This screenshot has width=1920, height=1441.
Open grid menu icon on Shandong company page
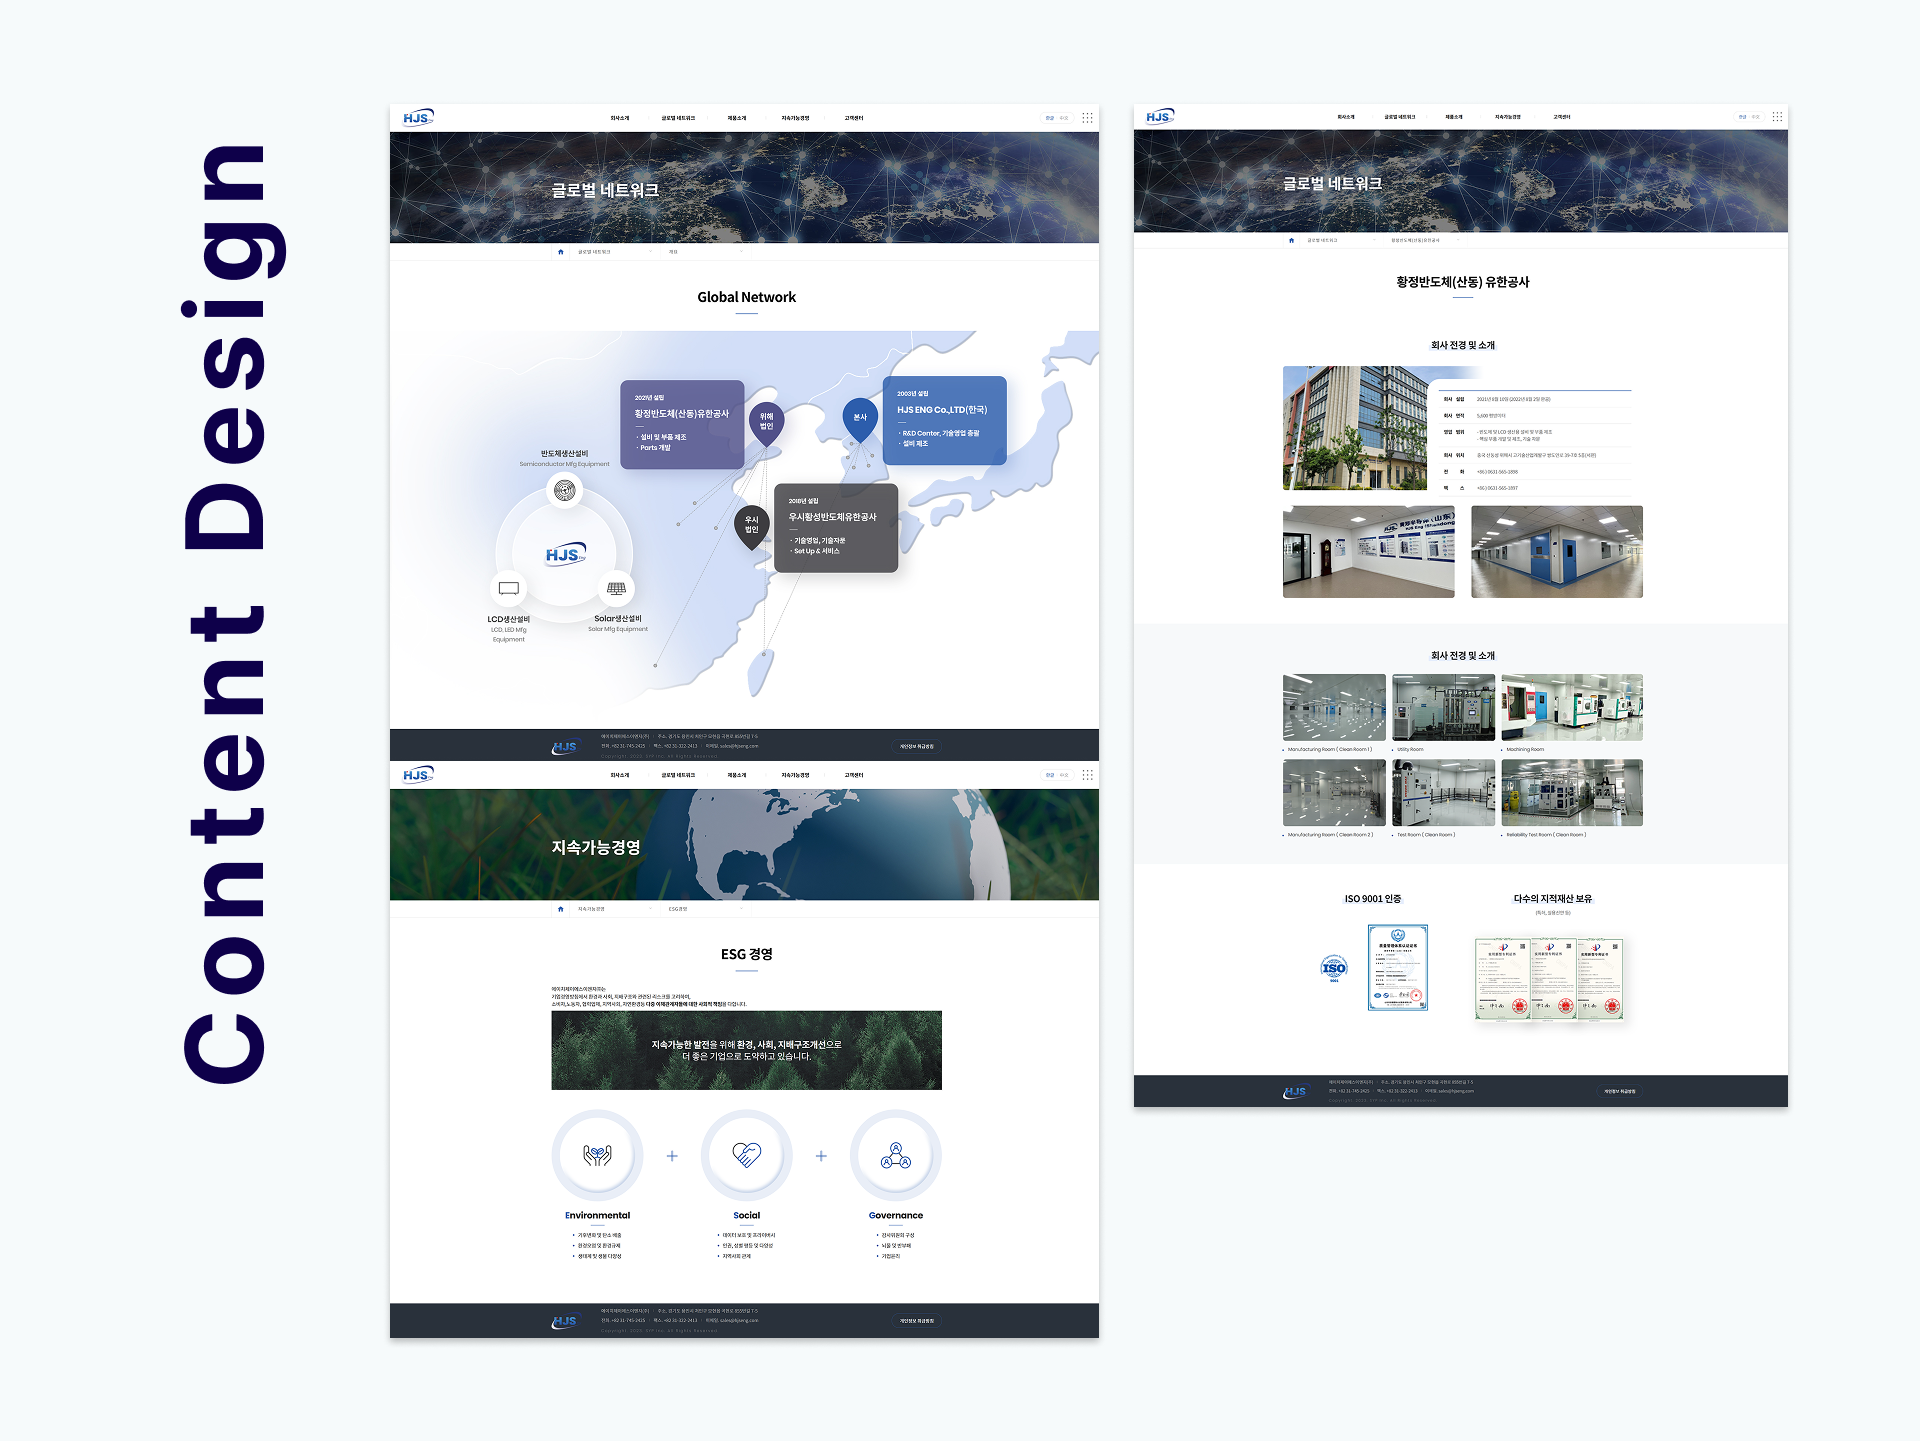point(1777,117)
